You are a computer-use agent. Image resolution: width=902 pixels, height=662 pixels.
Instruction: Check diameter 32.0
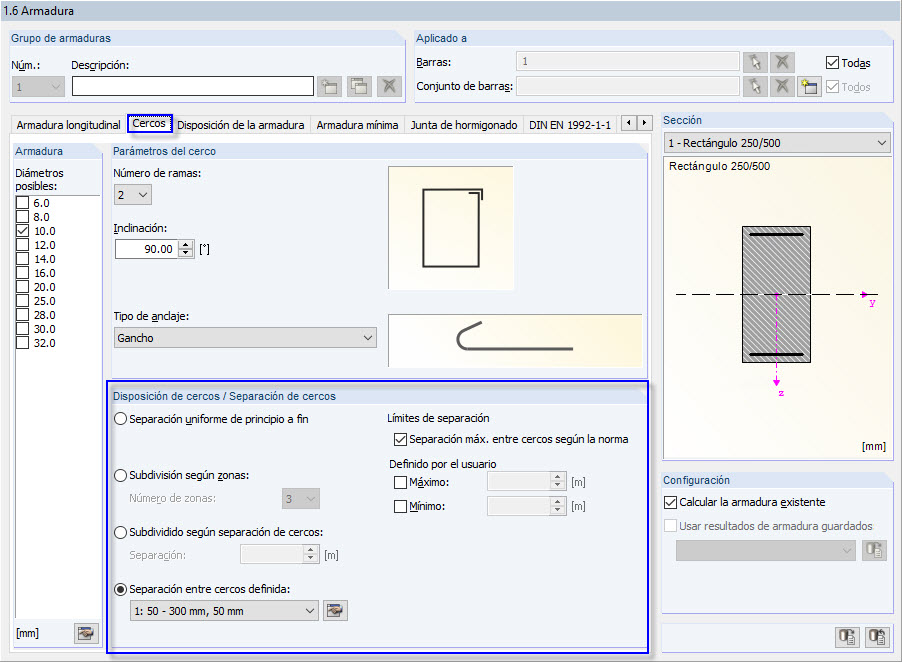(22, 343)
